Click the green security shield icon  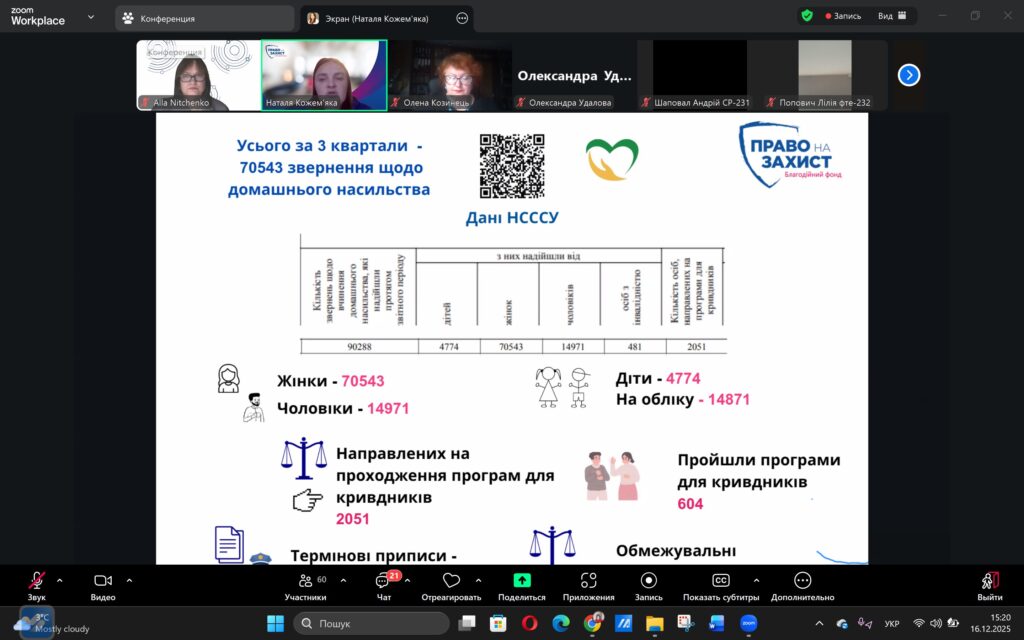click(x=807, y=16)
